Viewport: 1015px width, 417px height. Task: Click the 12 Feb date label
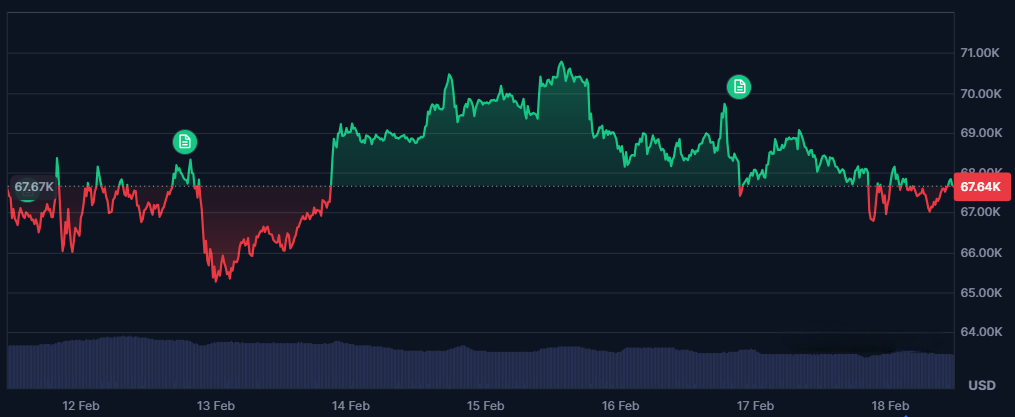click(x=81, y=406)
